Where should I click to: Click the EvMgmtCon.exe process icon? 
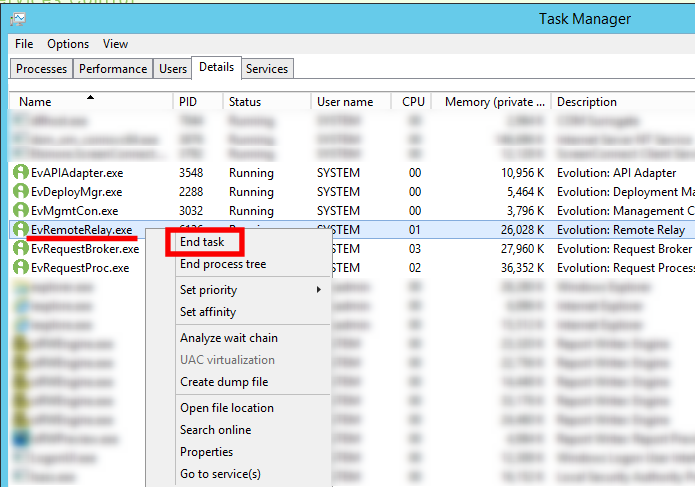pyautogui.click(x=20, y=210)
